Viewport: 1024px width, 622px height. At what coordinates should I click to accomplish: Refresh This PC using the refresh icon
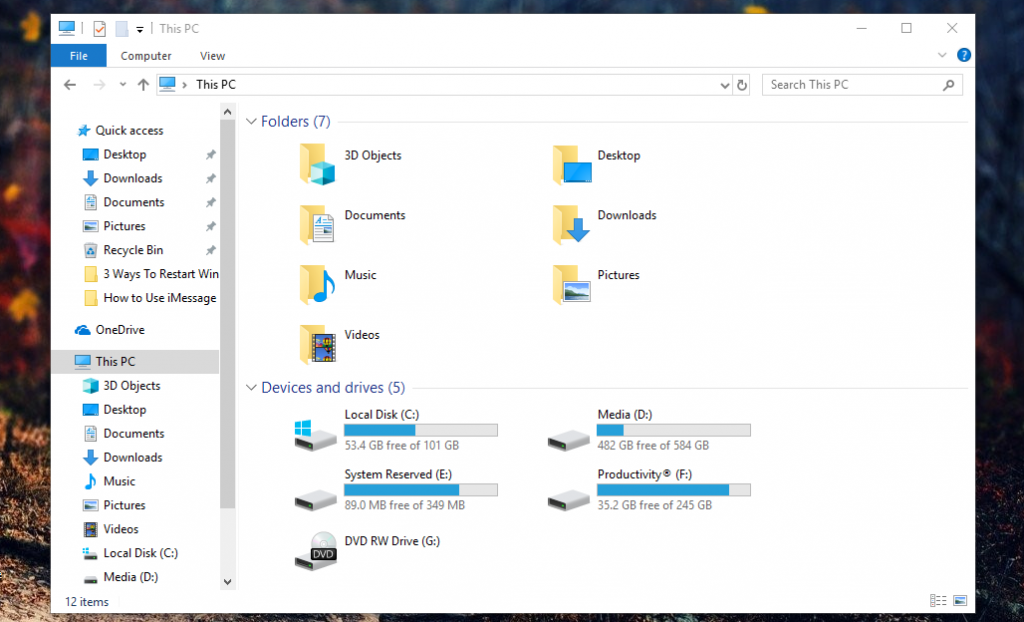[x=741, y=85]
